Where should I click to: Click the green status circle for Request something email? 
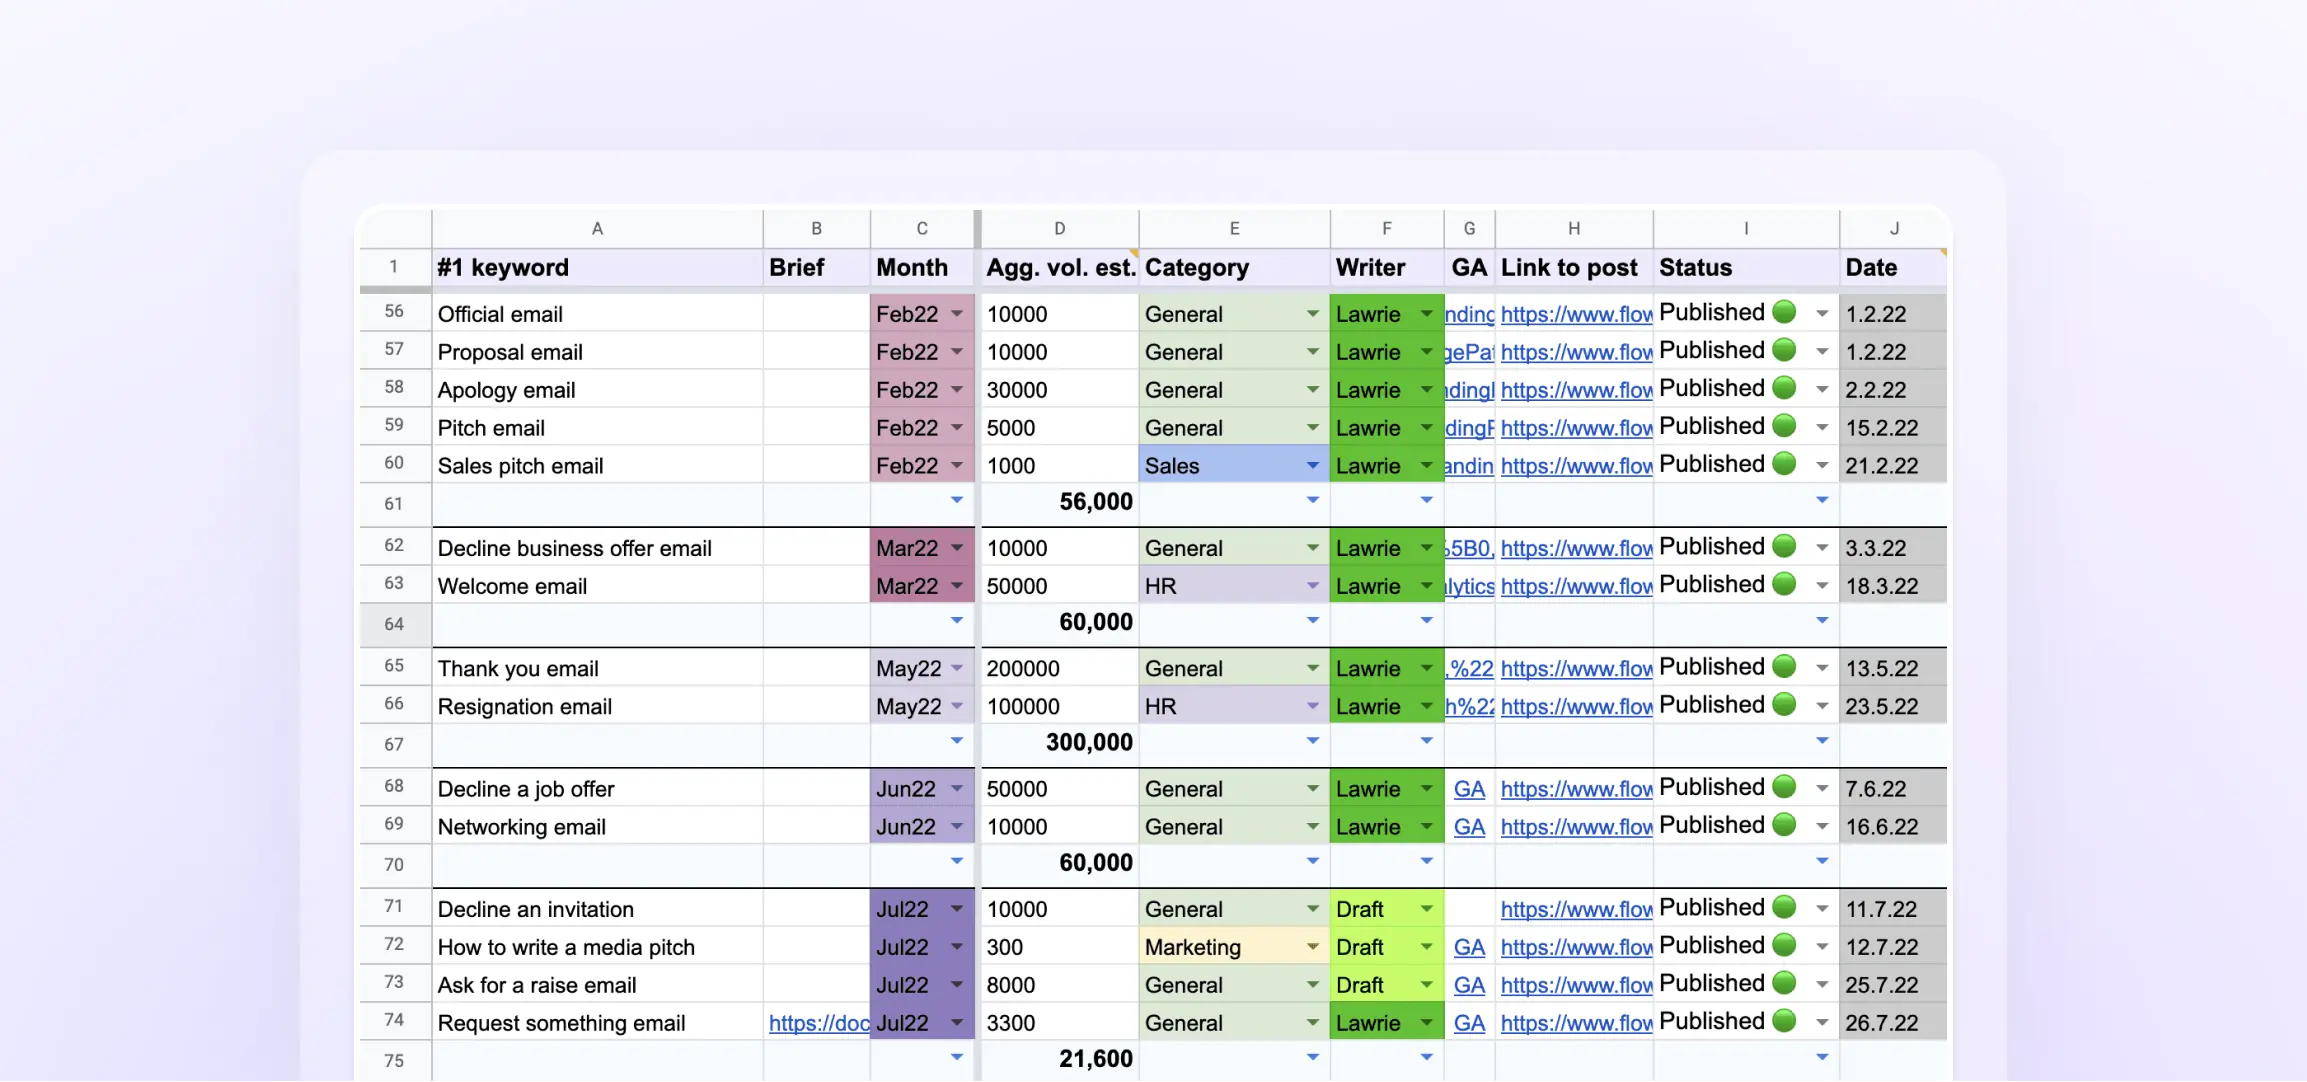tap(1784, 1021)
